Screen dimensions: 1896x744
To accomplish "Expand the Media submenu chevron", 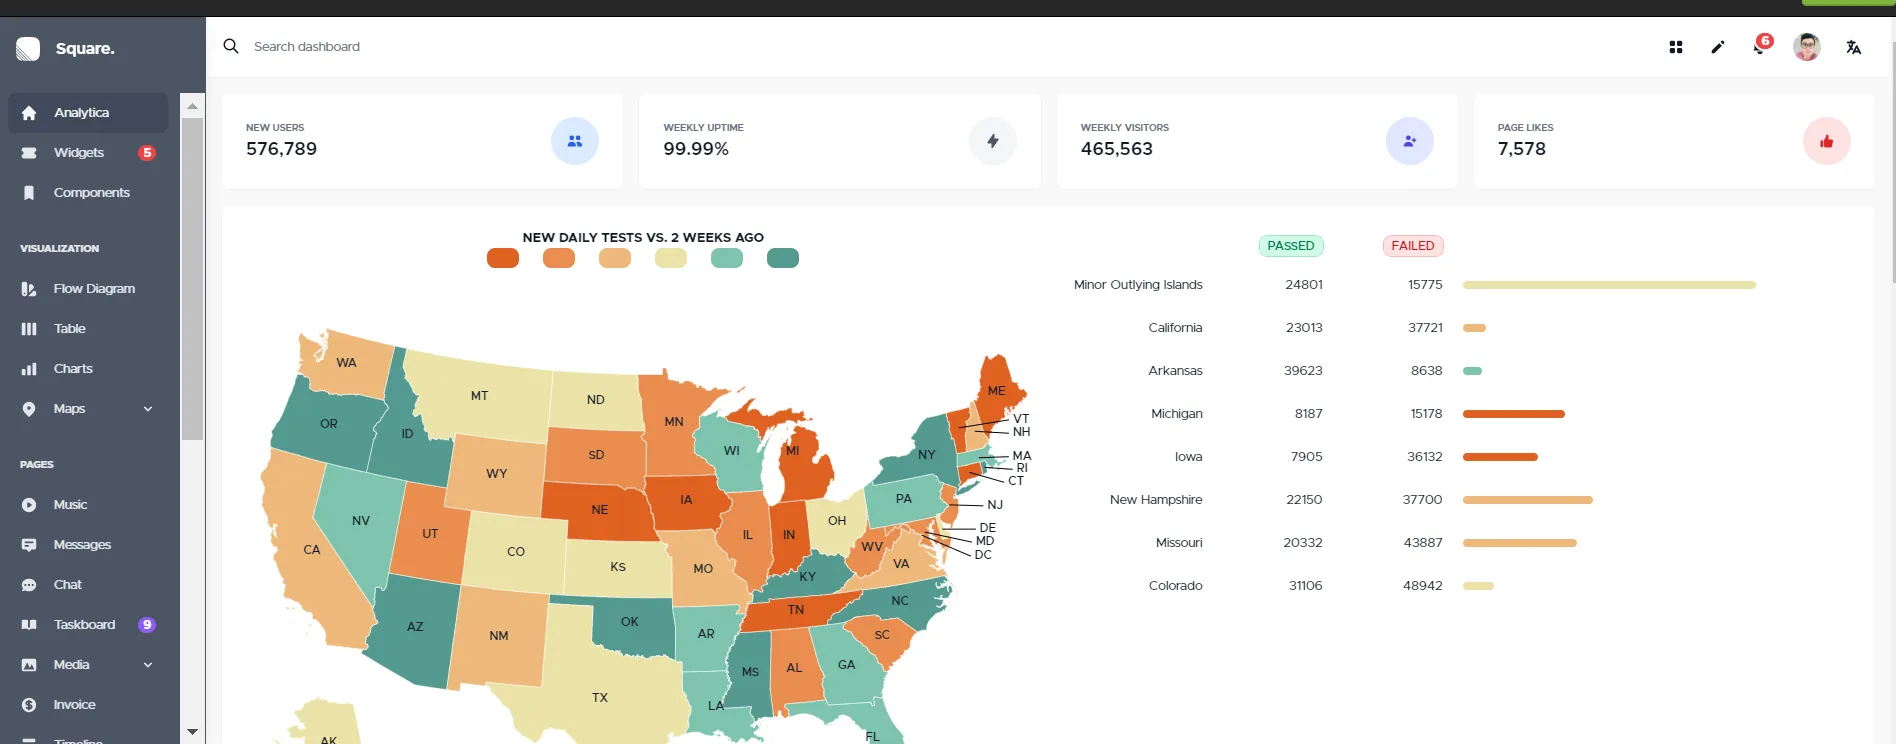I will [x=148, y=665].
